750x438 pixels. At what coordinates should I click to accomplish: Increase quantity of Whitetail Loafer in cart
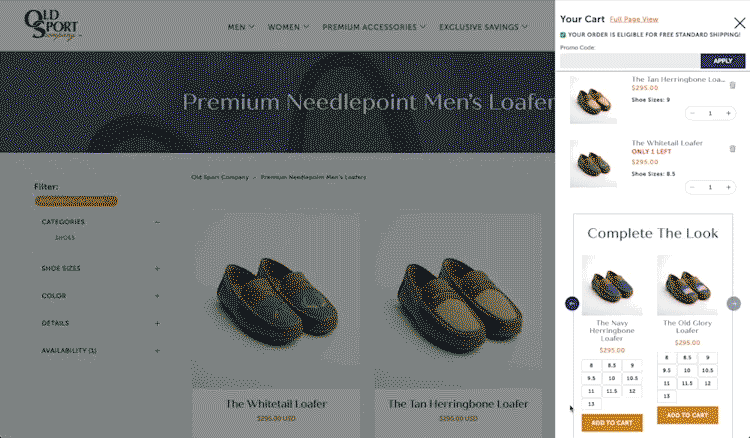[x=728, y=187]
